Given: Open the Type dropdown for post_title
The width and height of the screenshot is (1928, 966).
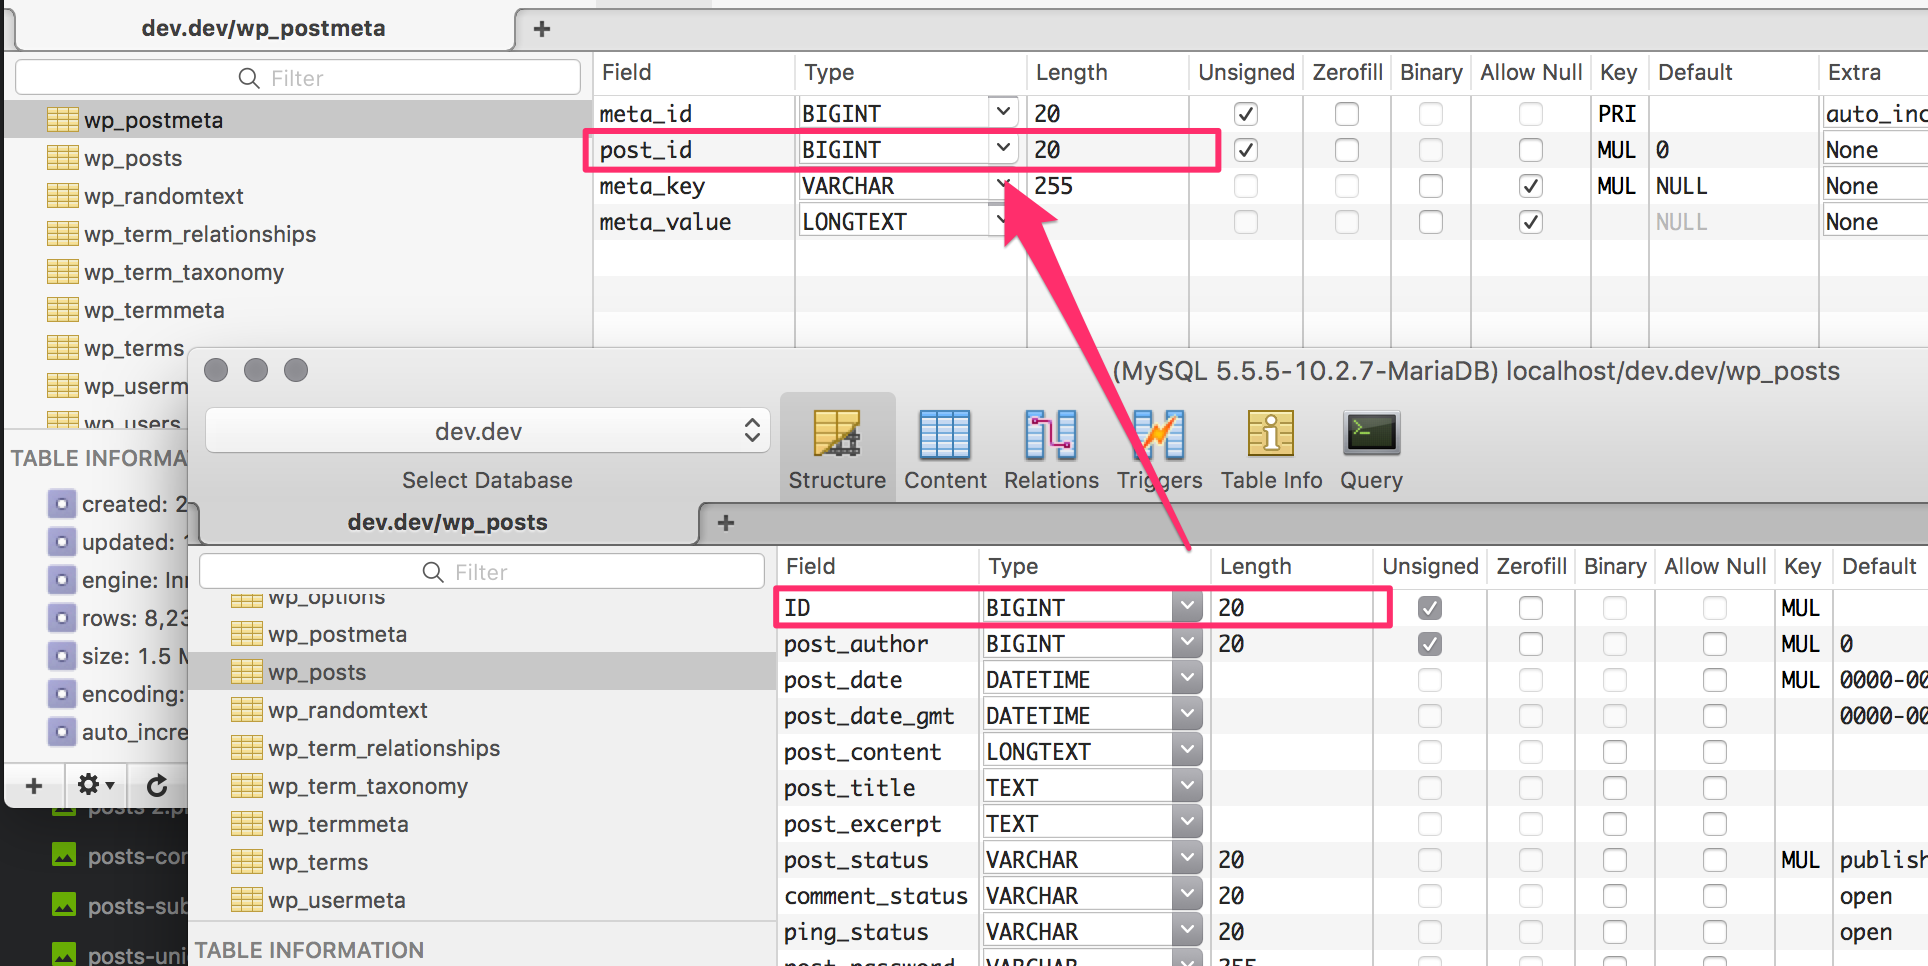Looking at the screenshot, I should click(x=1187, y=787).
